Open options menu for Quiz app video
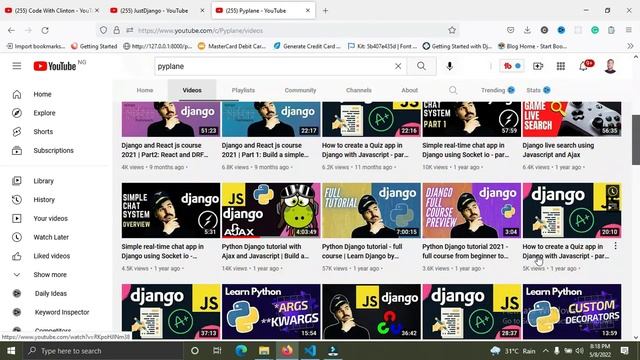The height and width of the screenshot is (360, 640). point(615,246)
